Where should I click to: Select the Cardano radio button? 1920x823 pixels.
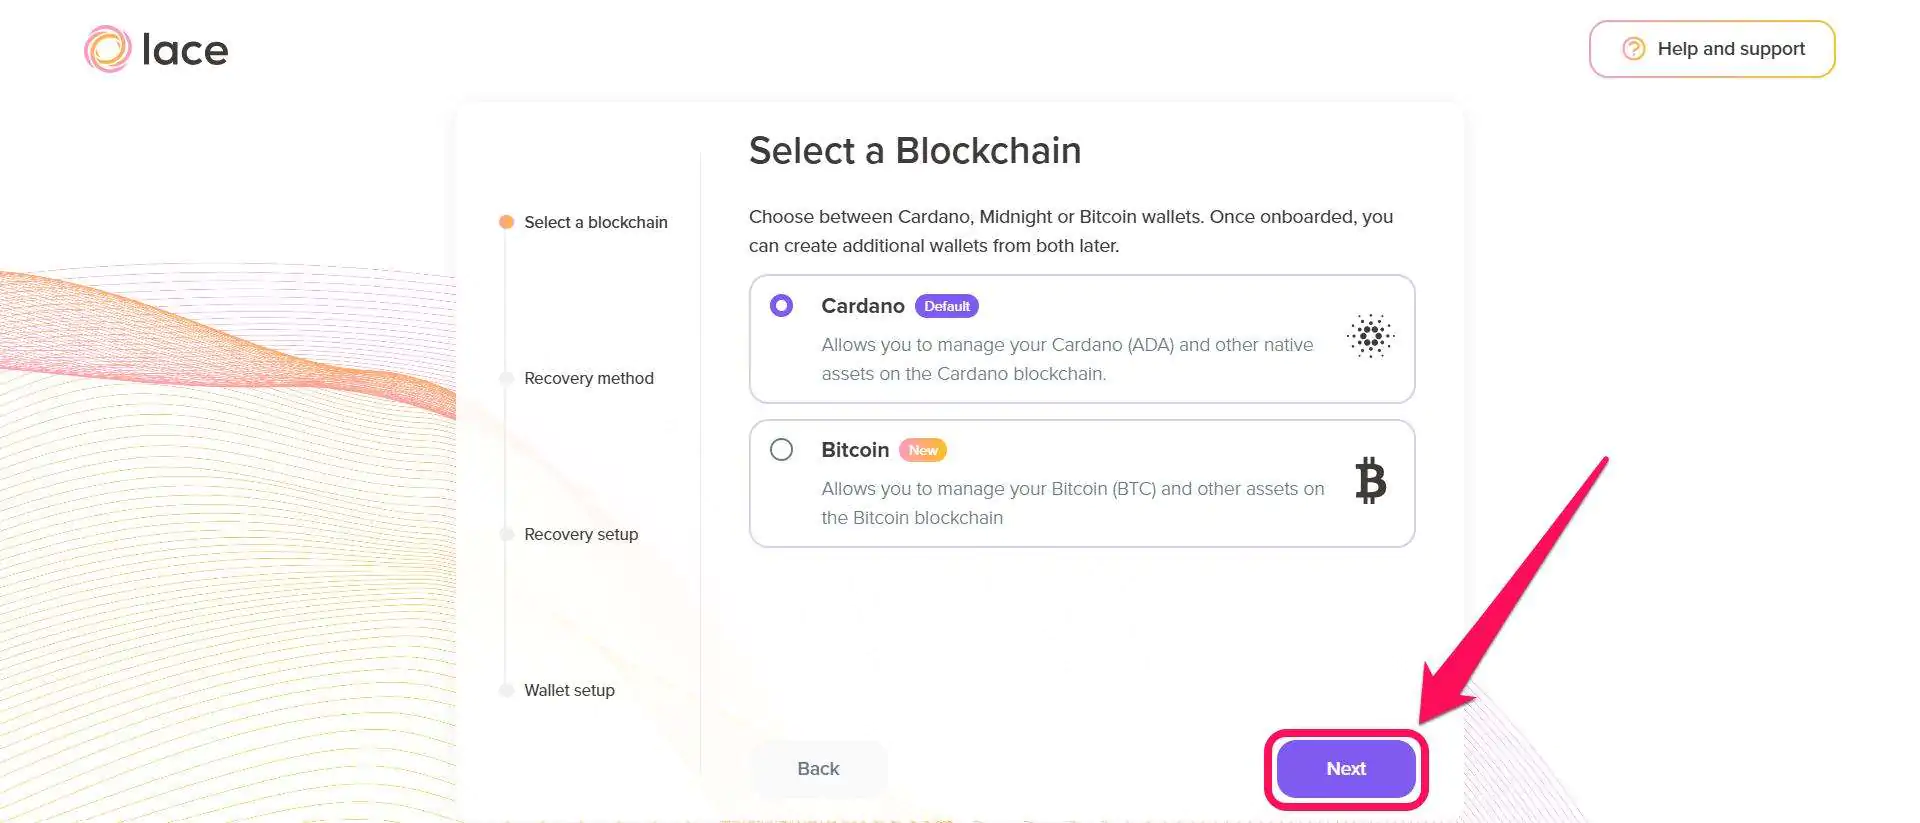pos(781,306)
